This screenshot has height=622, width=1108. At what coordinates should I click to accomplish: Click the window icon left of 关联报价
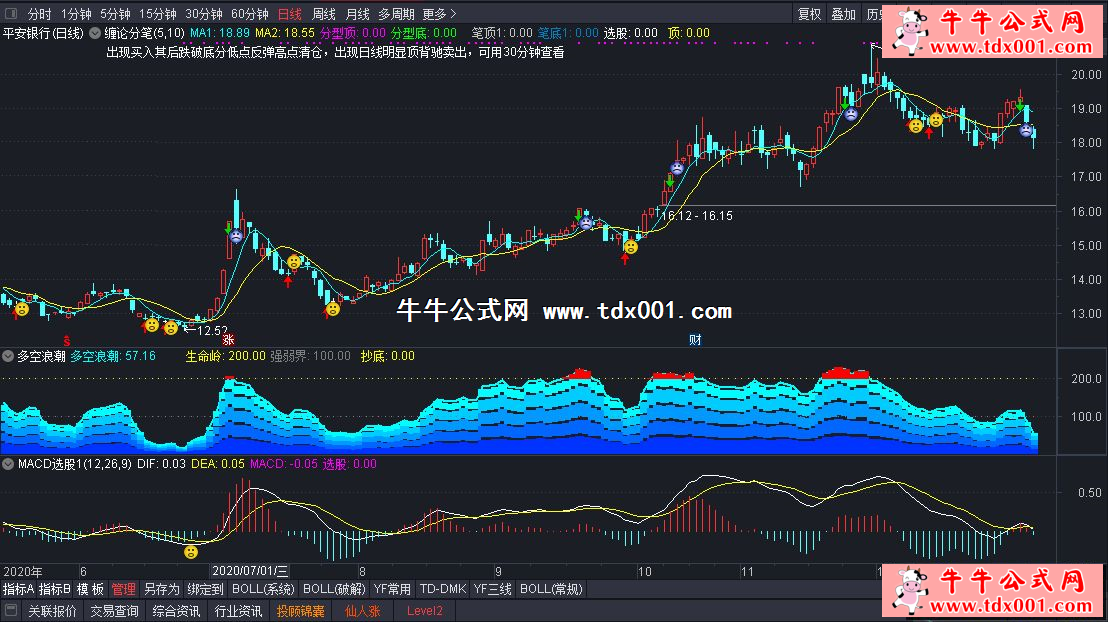point(11,610)
